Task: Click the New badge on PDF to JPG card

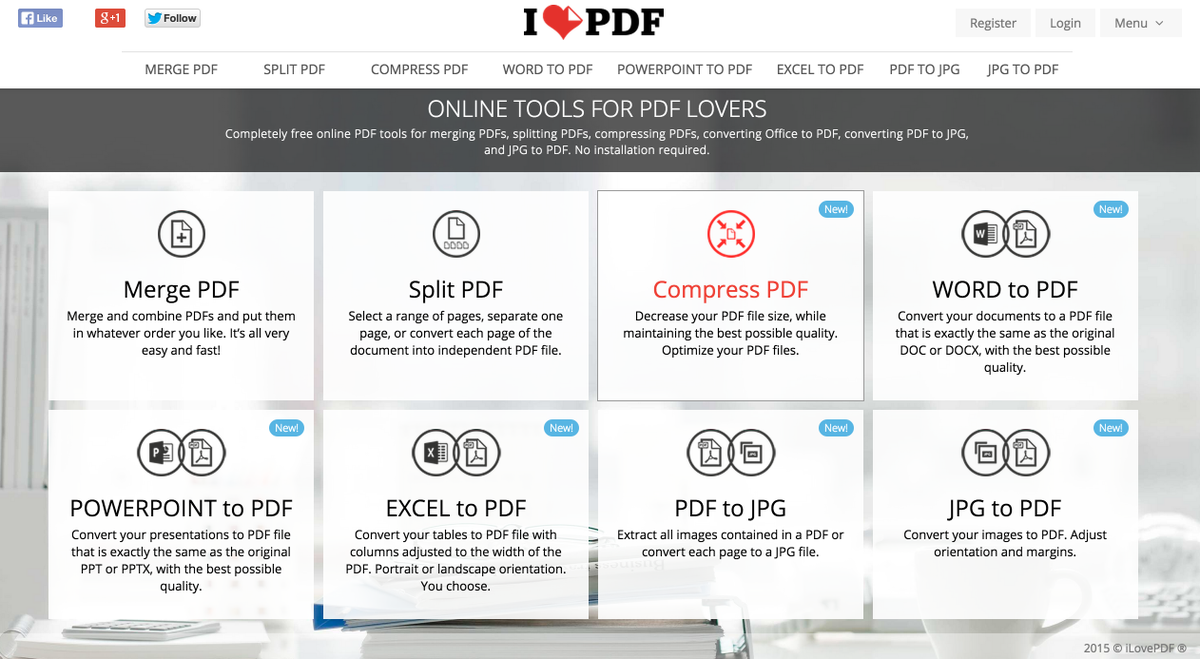Action: [x=836, y=428]
